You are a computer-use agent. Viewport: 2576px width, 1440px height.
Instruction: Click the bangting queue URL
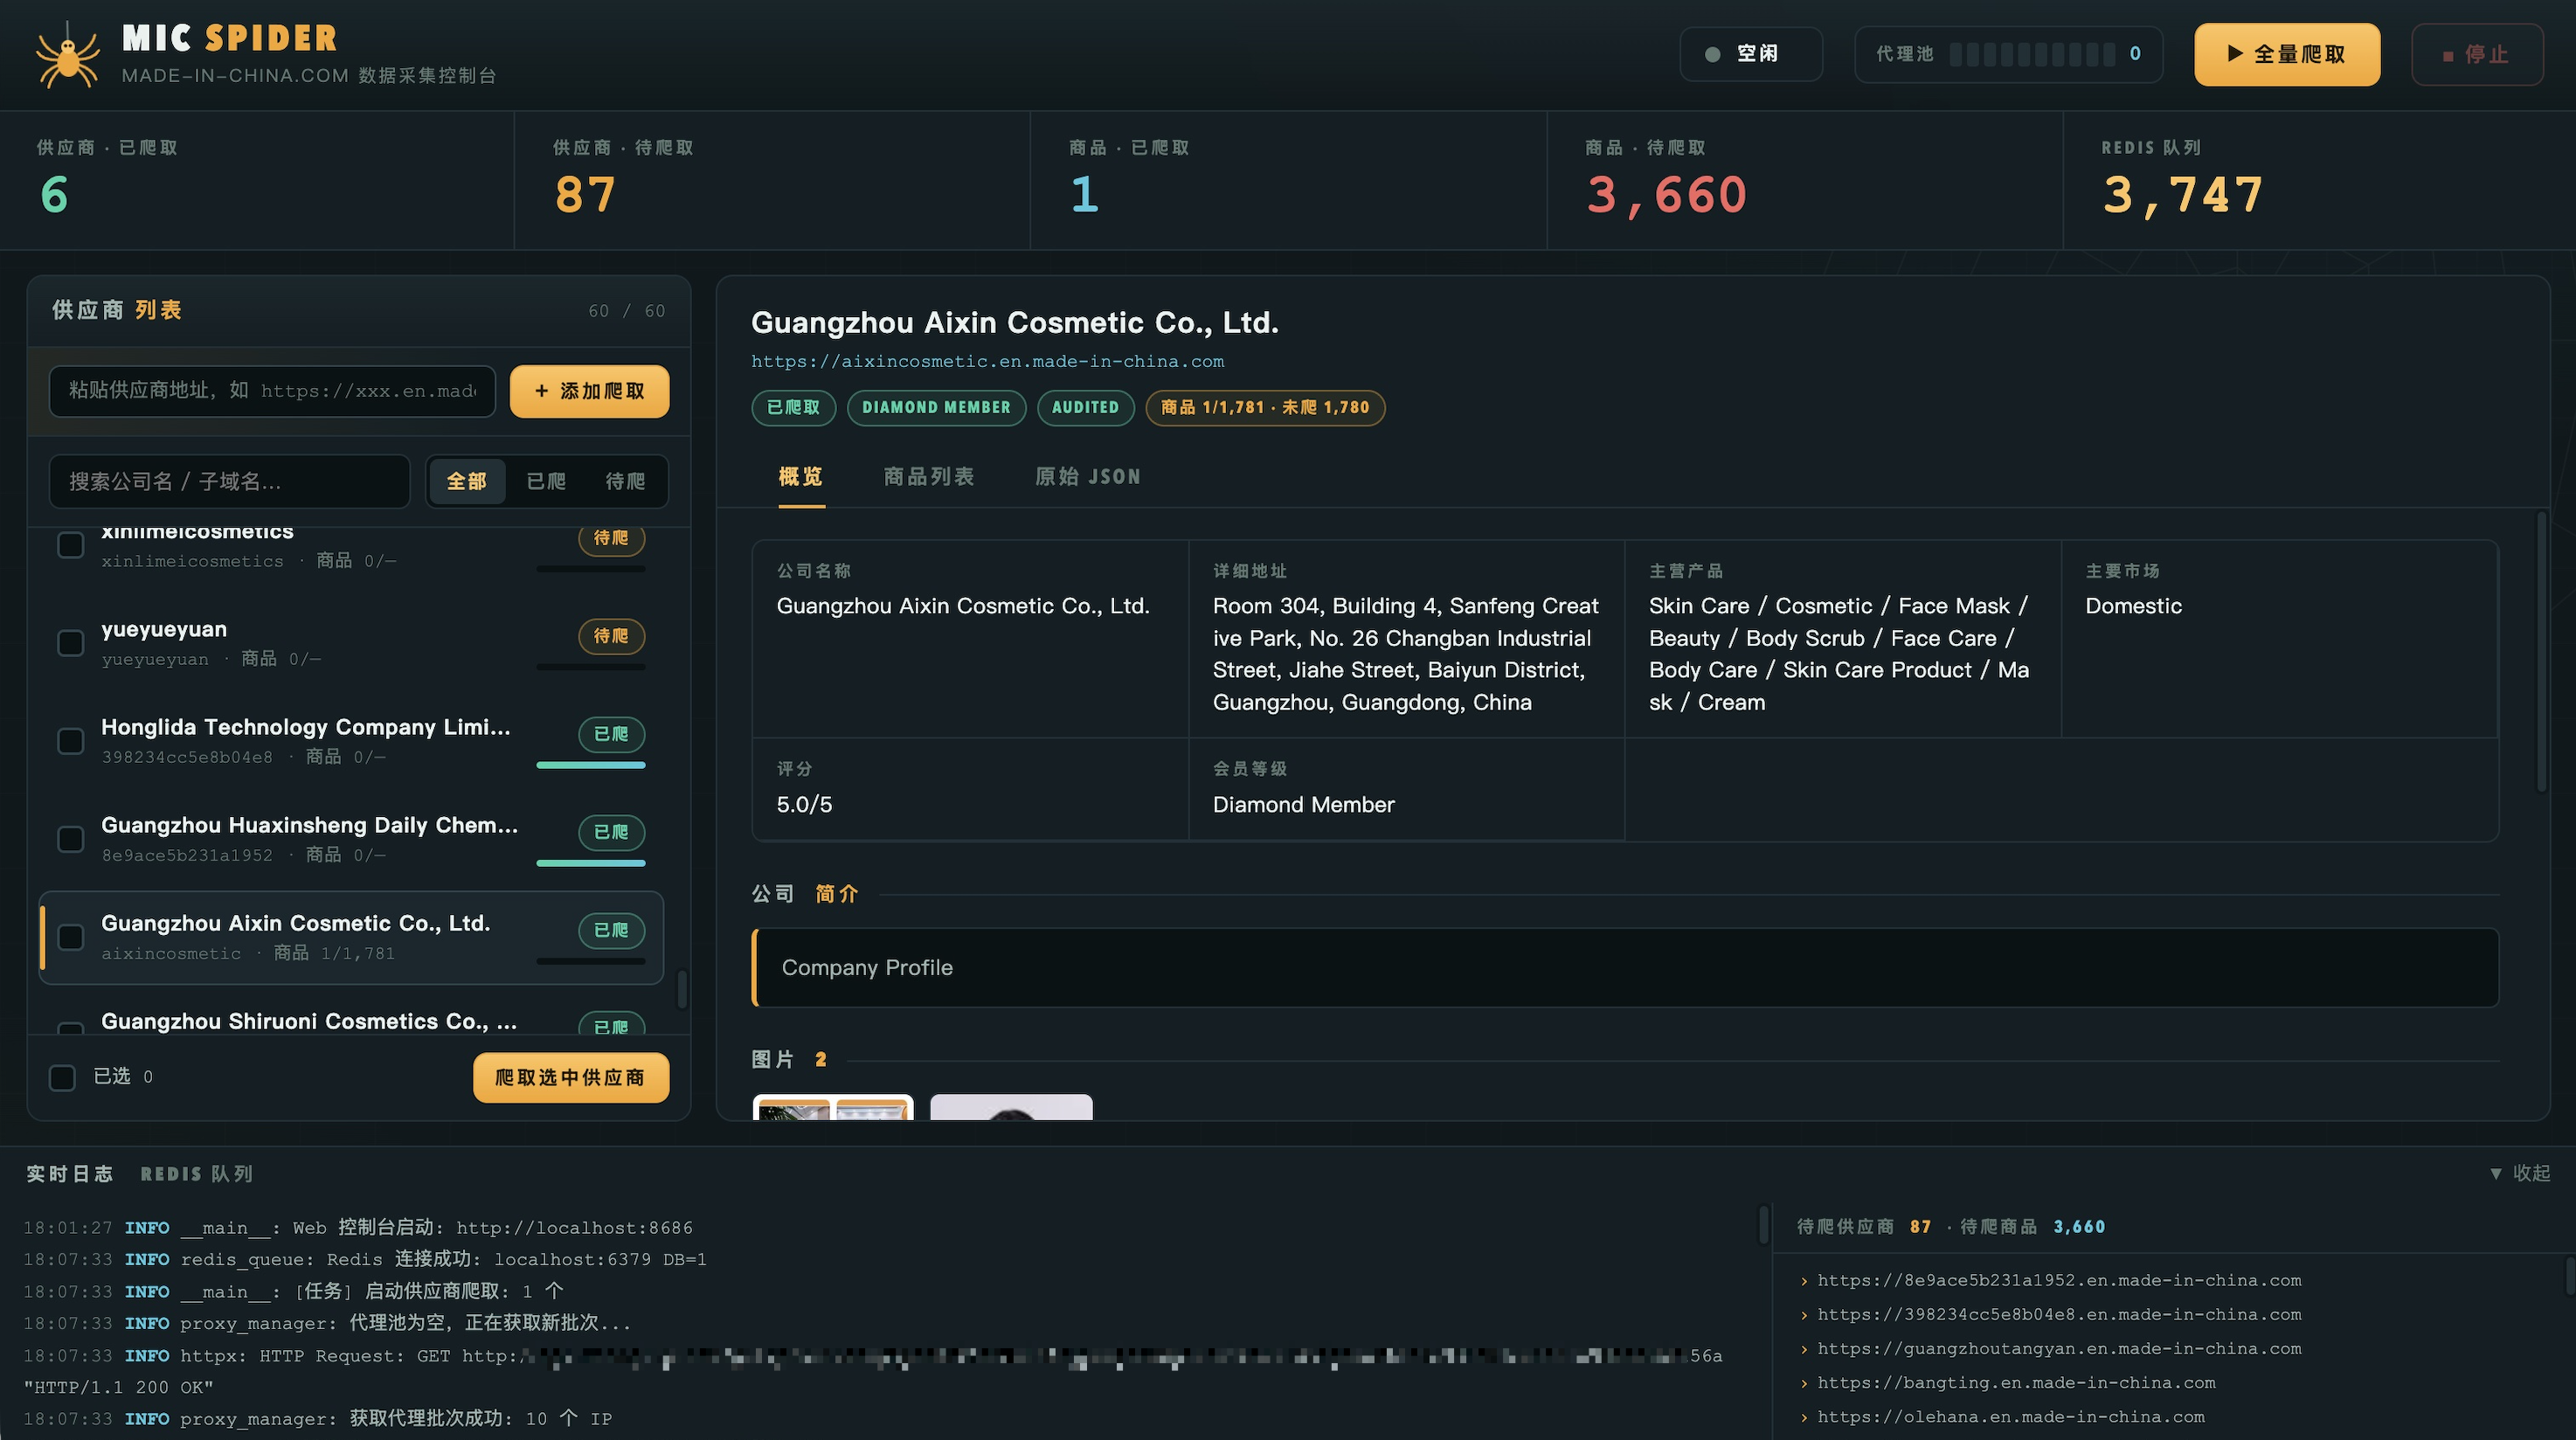tap(2016, 1383)
